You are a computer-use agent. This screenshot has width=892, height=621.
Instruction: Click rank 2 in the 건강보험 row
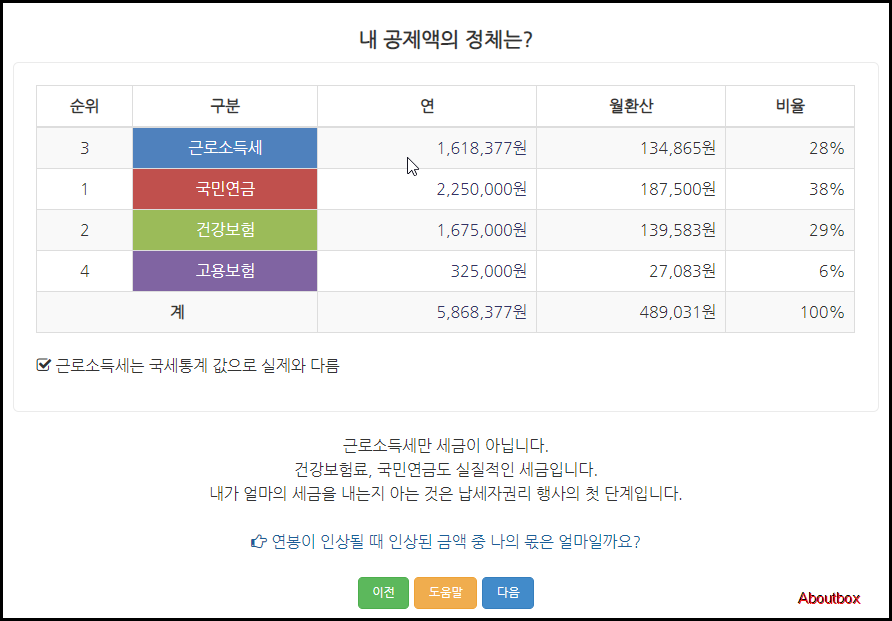pyautogui.click(x=85, y=230)
